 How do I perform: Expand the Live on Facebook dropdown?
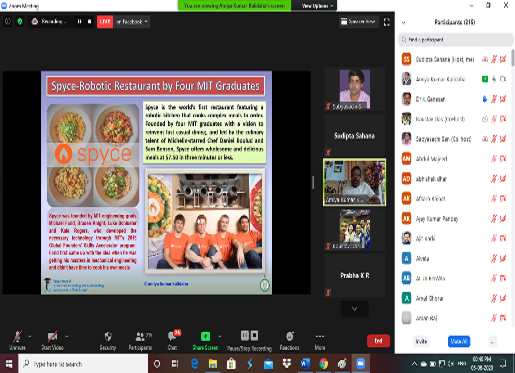tap(132, 22)
